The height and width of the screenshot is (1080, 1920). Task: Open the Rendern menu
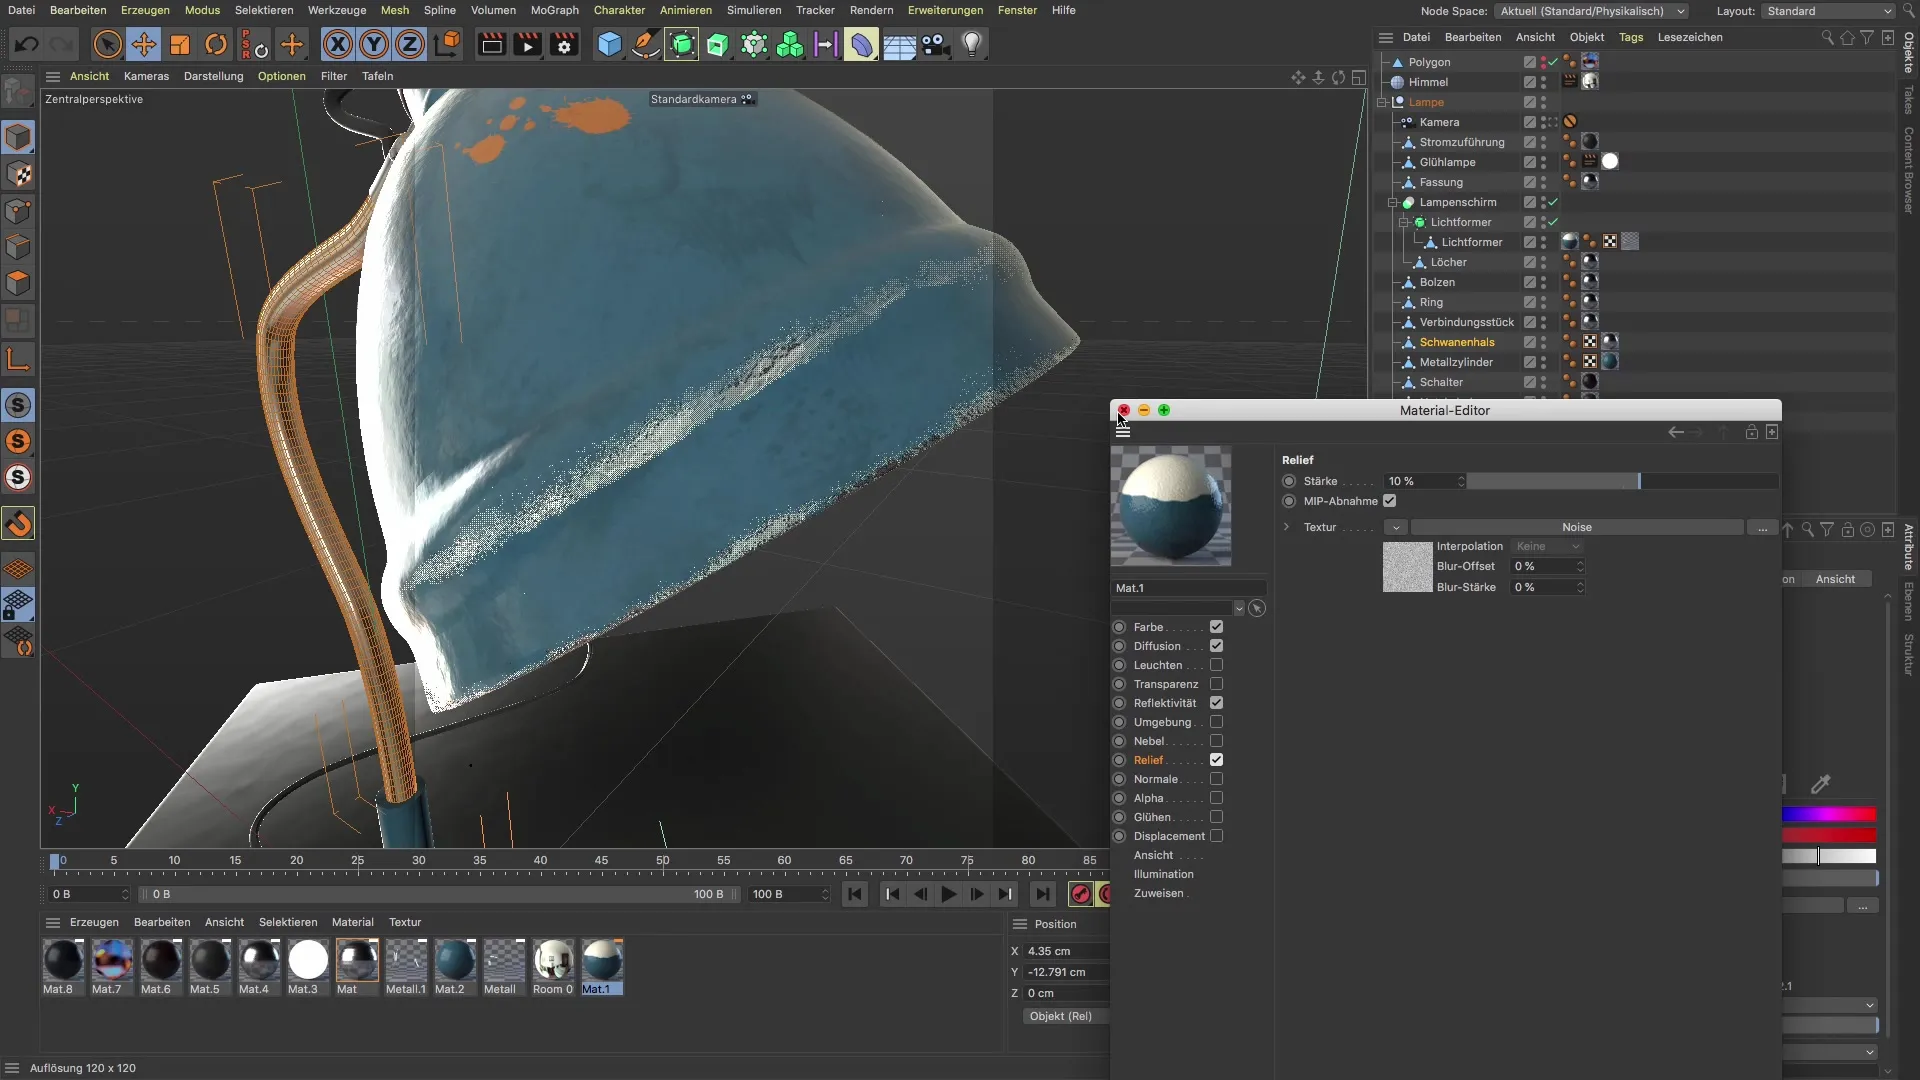click(871, 10)
